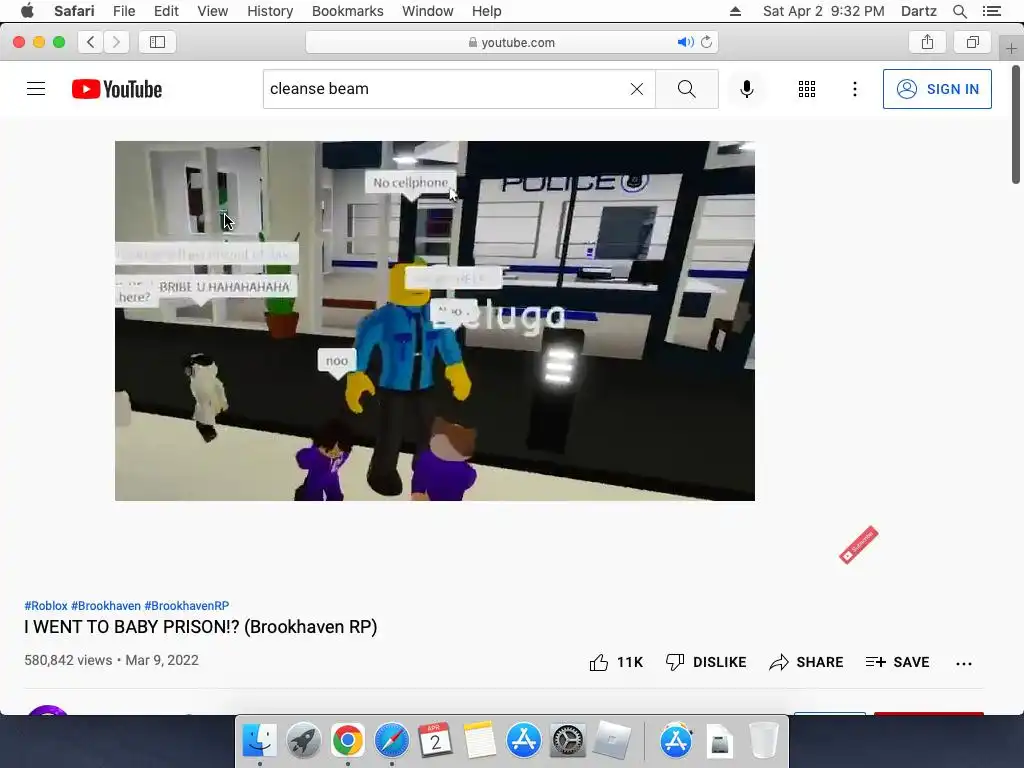
Task: Open the File menu
Action: coord(124,11)
